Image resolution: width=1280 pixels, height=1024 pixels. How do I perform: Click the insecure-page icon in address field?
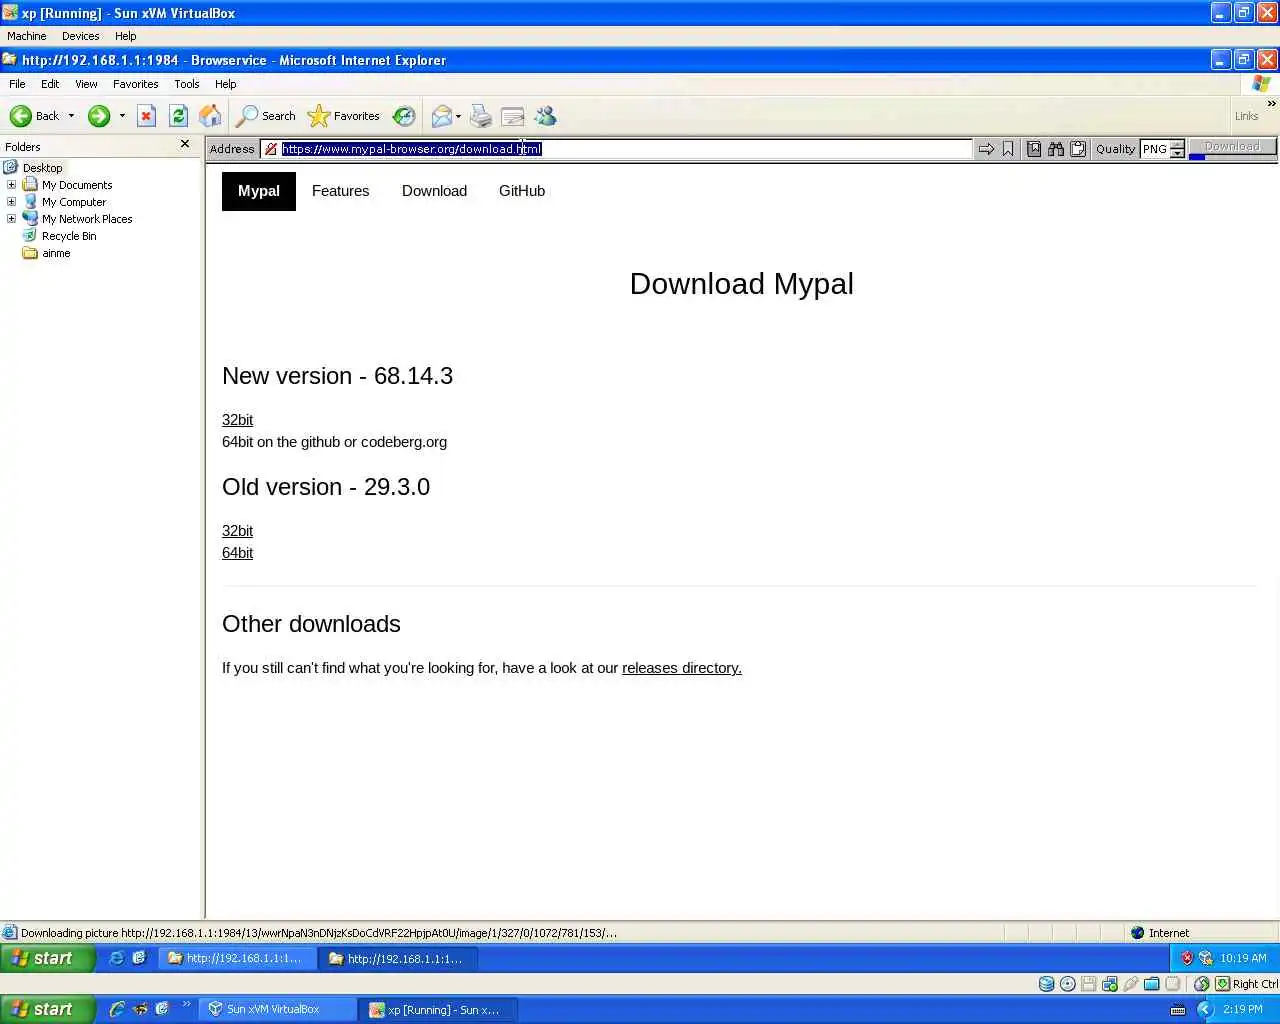[271, 149]
